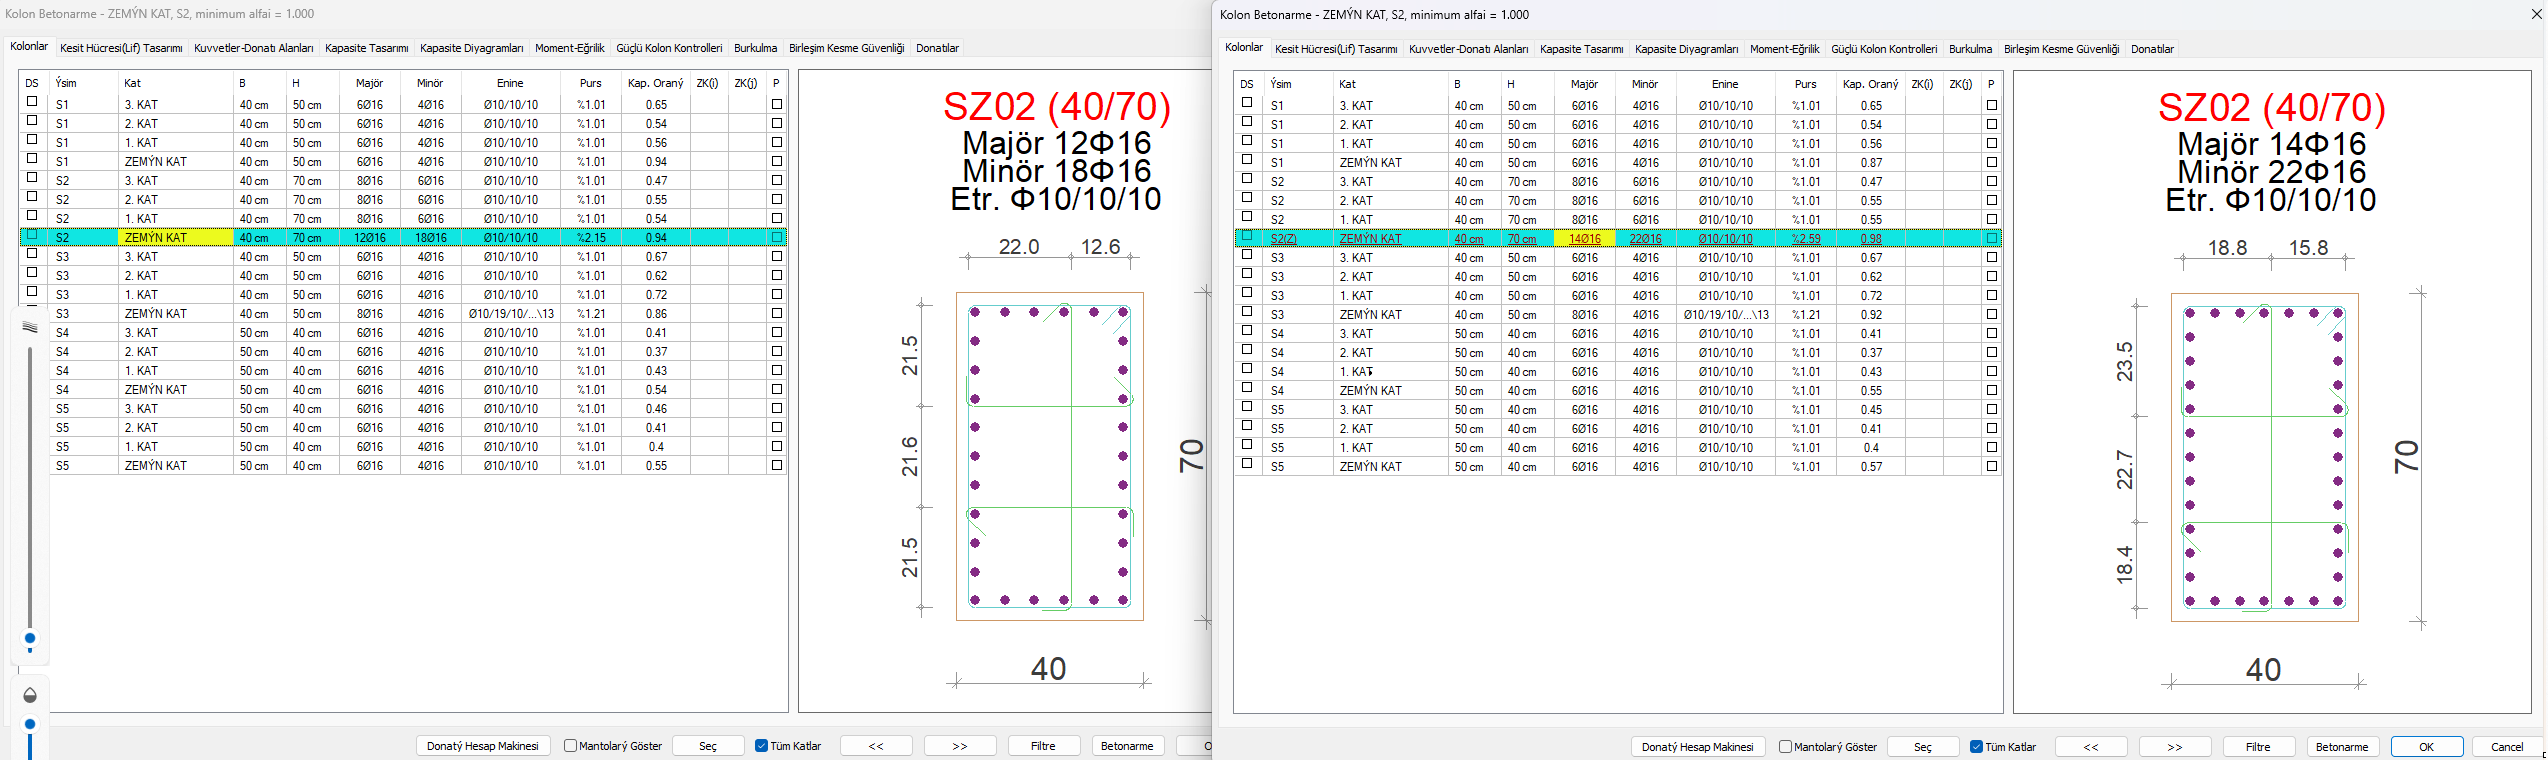Open Birleşim Kesme Güvenliği tab, background window
This screenshot has width=2548, height=760.
click(x=846, y=48)
